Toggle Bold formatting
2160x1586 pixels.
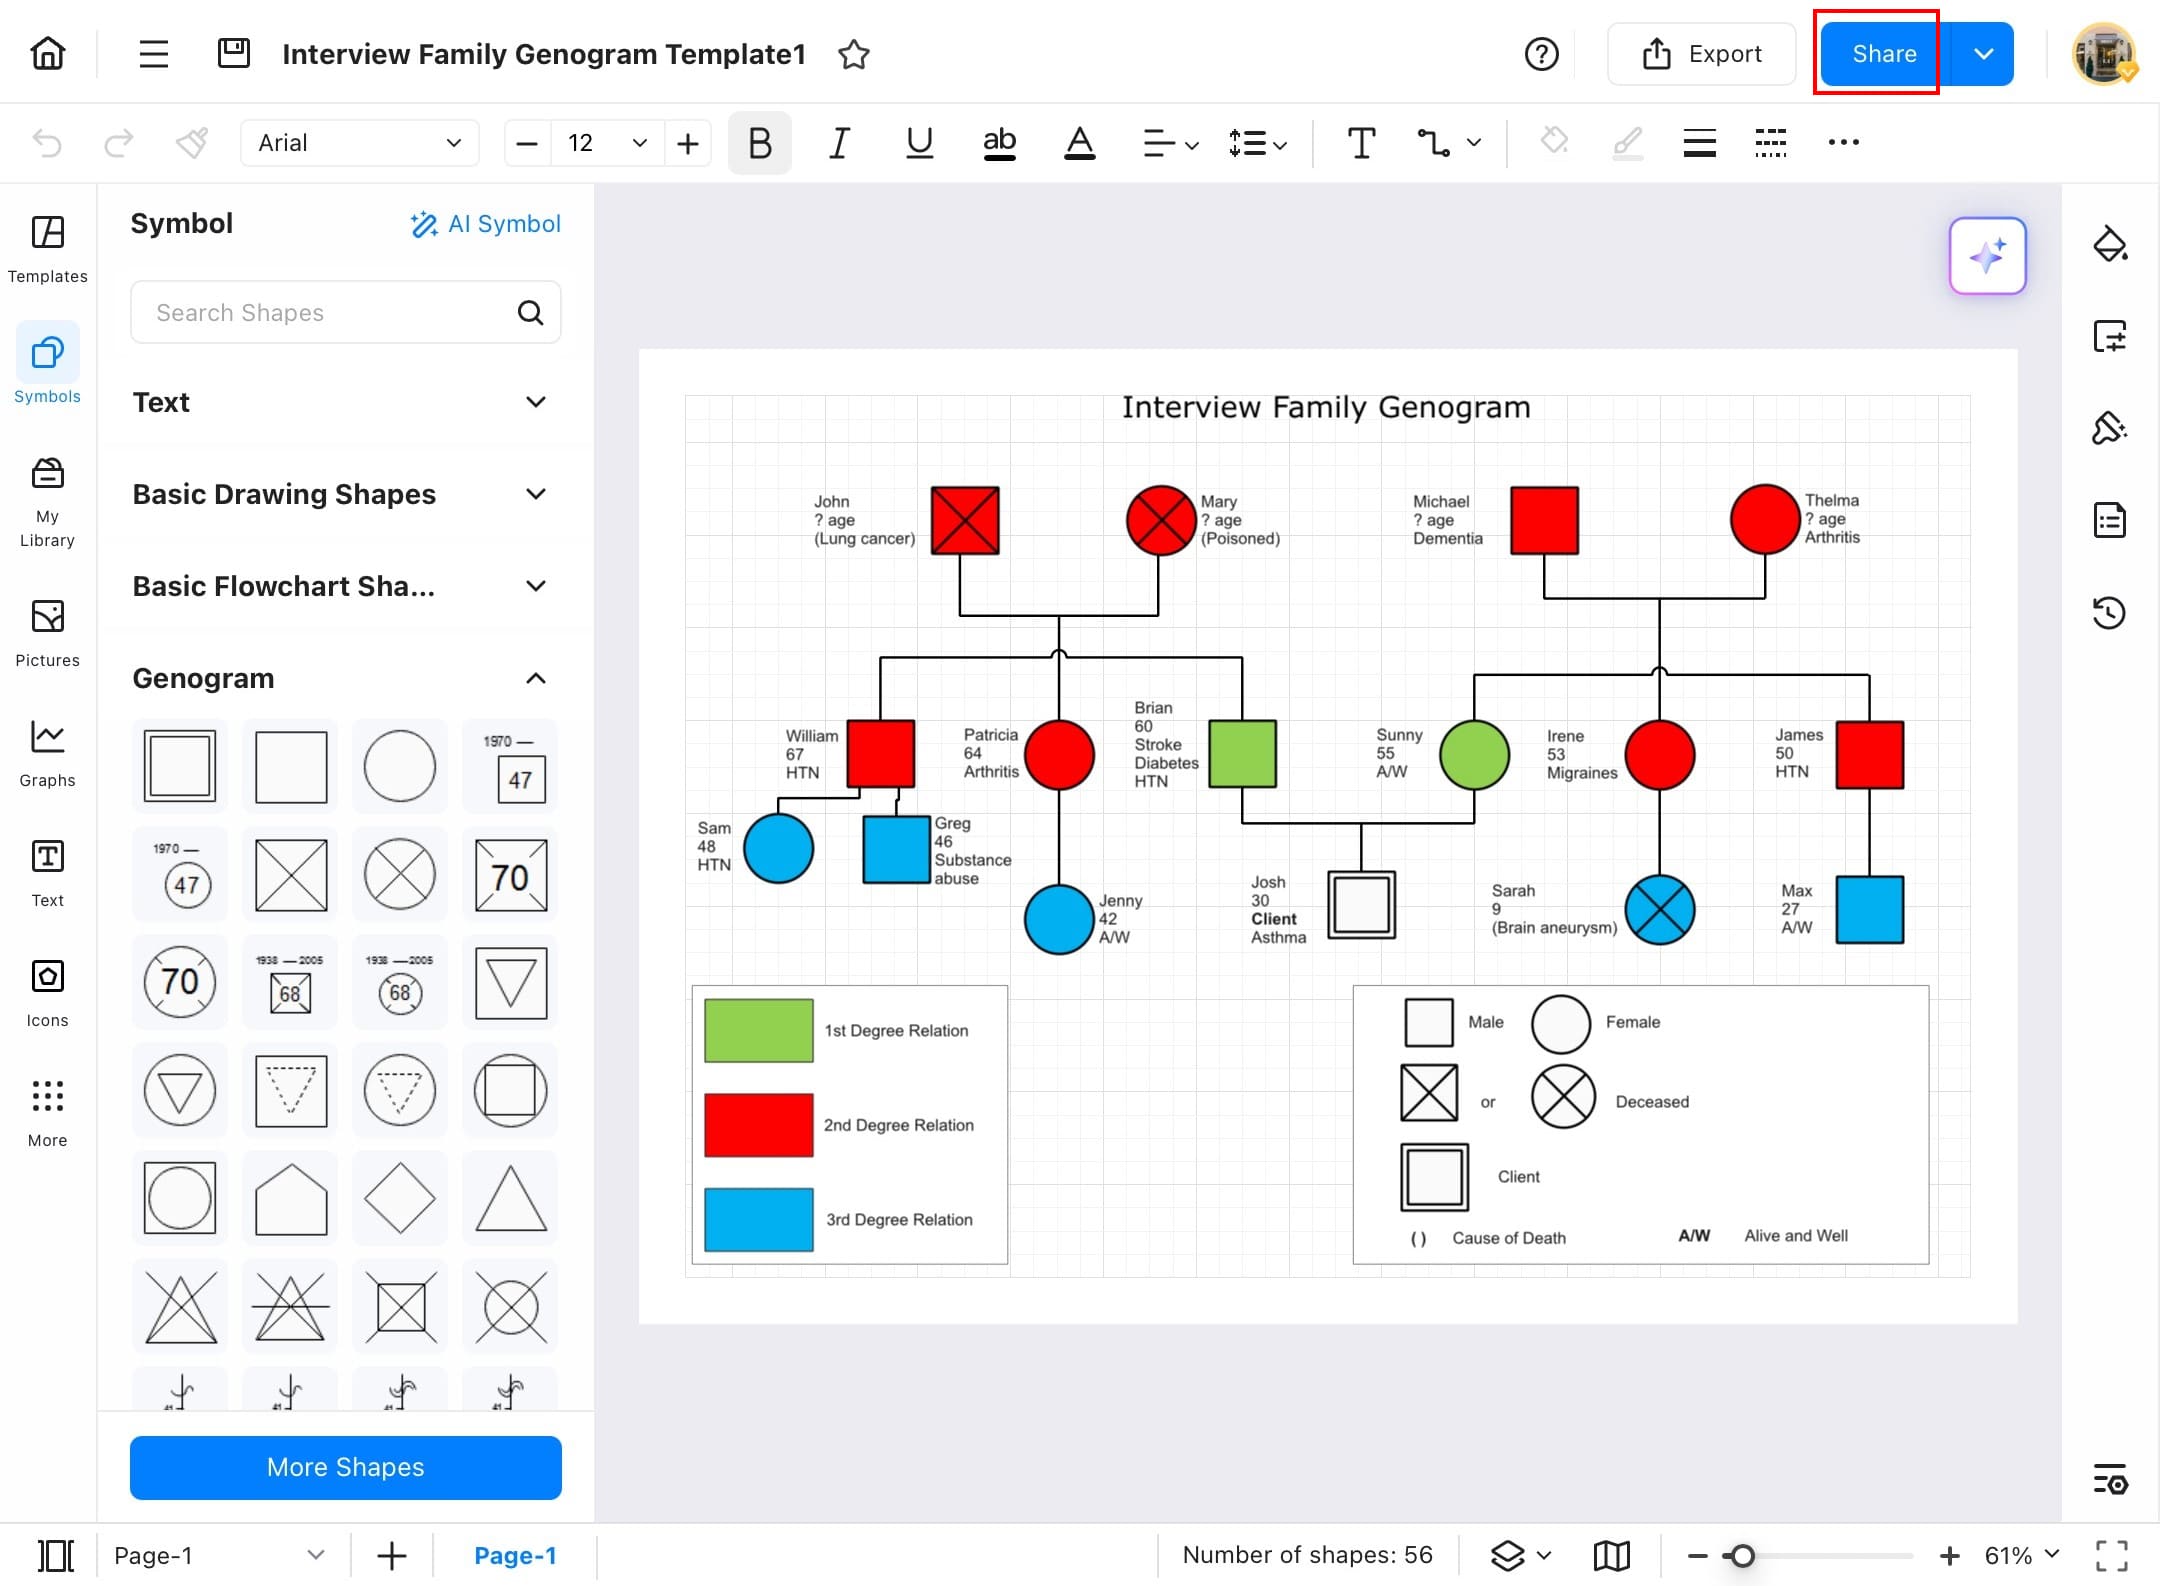(759, 143)
